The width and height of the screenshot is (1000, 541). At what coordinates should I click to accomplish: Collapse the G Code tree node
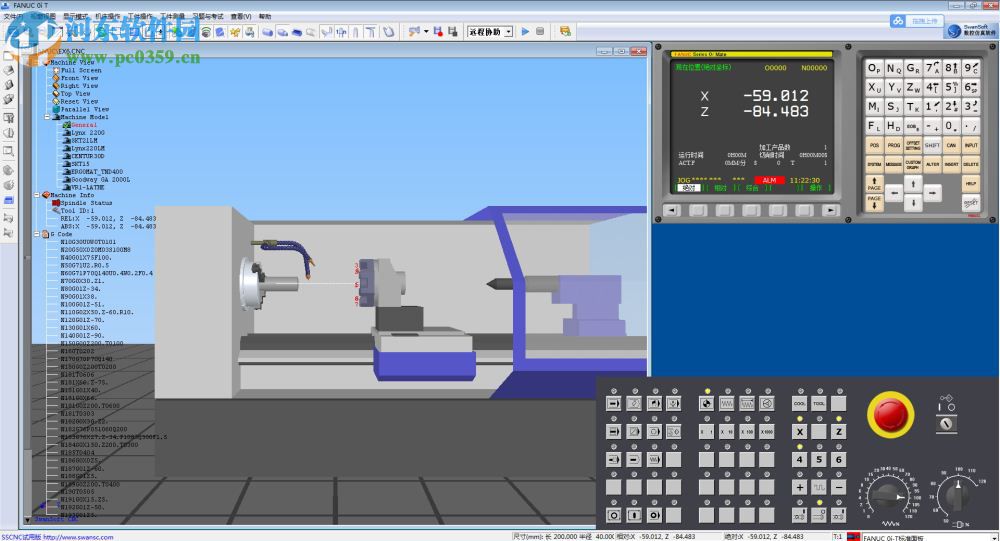point(37,234)
